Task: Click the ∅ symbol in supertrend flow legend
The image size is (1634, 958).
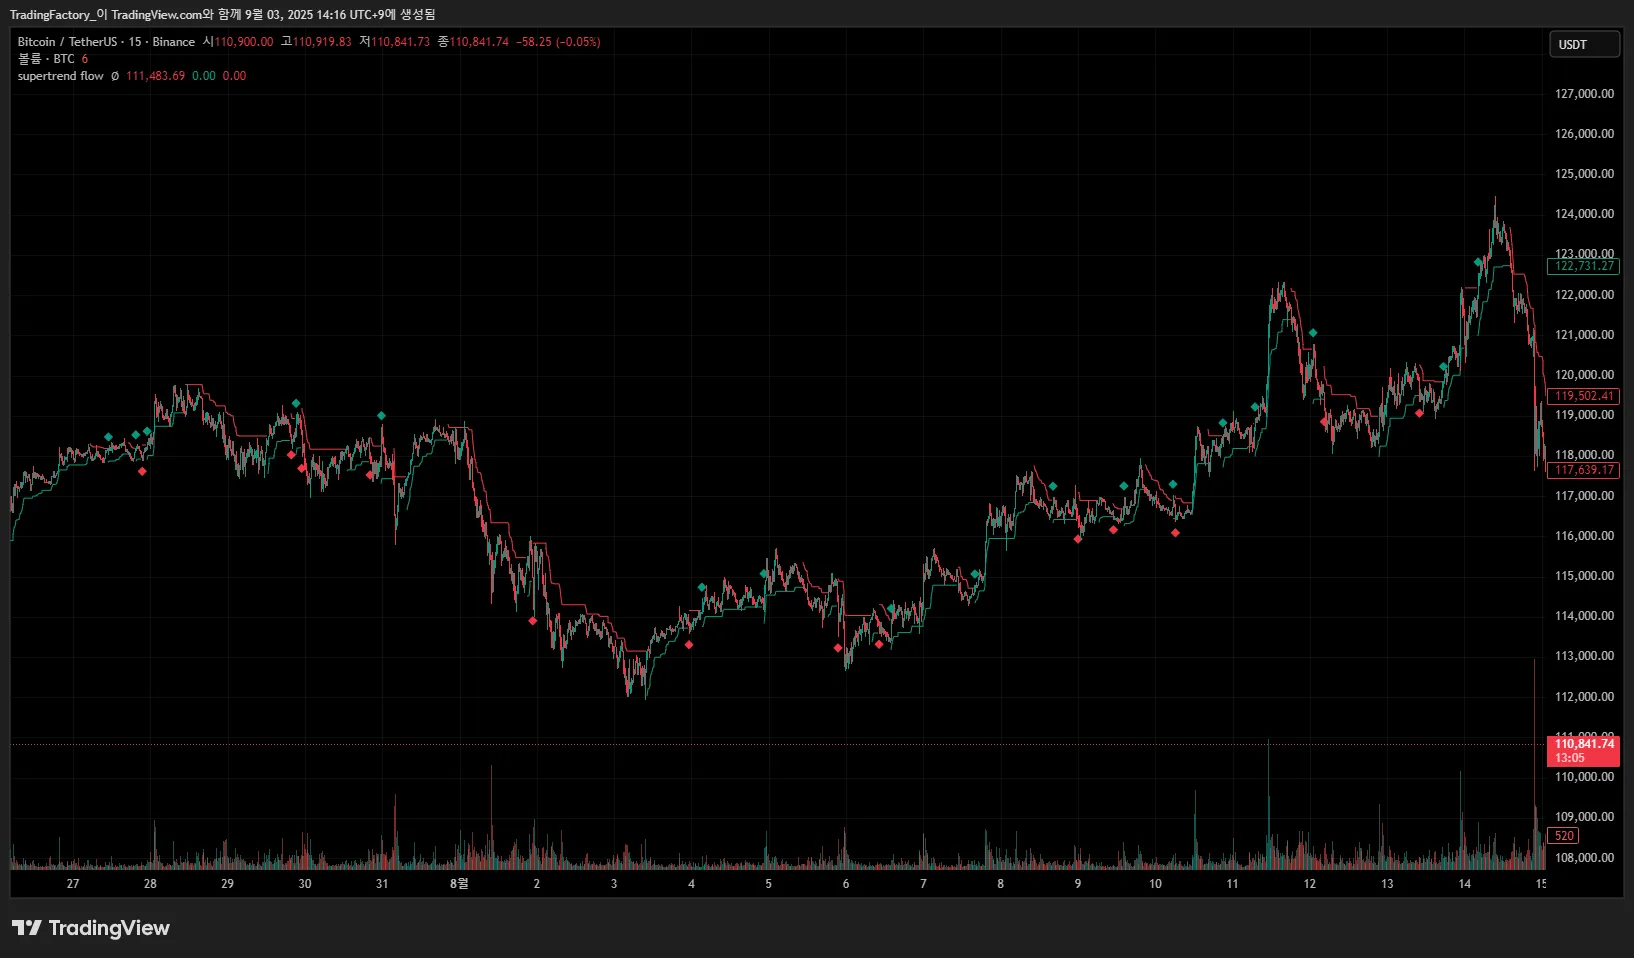Action: click(x=115, y=76)
